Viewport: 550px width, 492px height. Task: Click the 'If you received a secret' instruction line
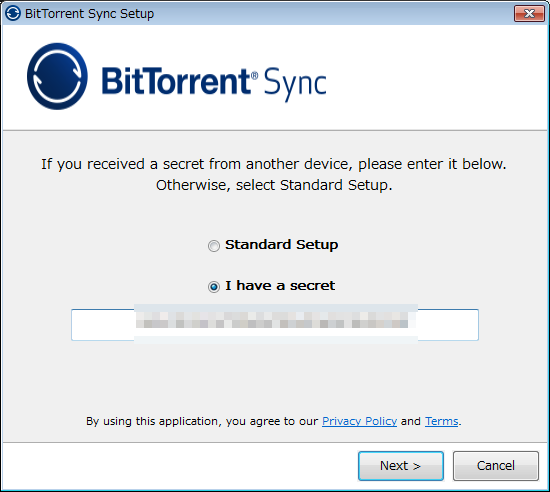(274, 164)
